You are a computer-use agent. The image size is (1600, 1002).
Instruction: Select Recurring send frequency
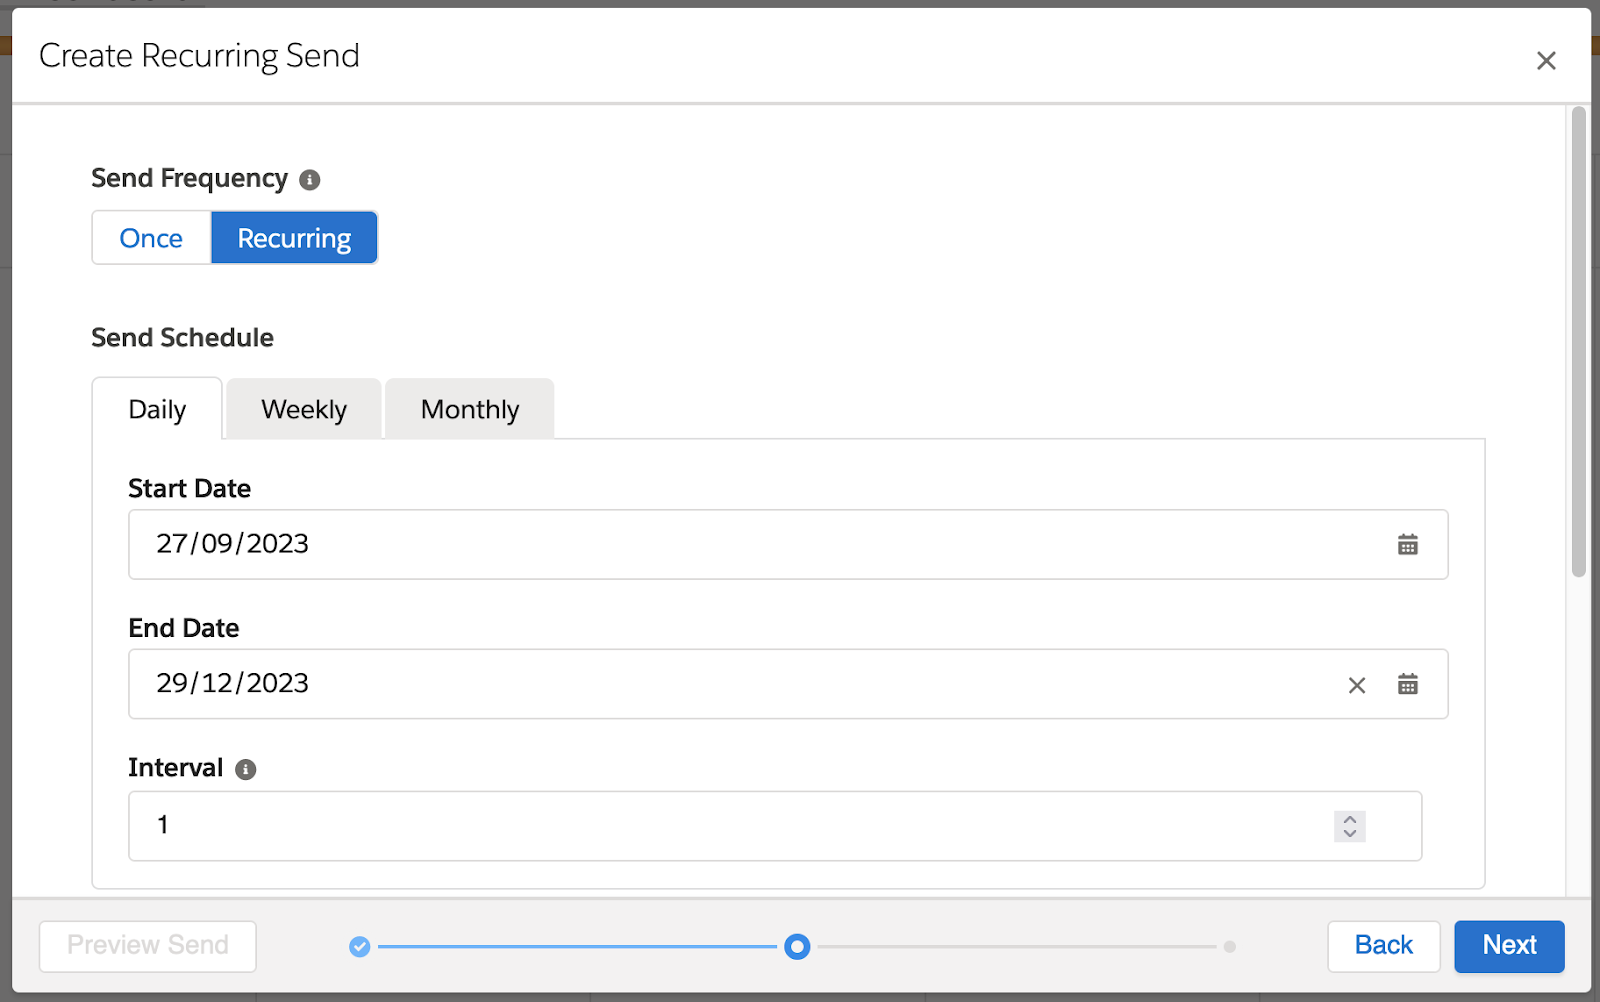[x=294, y=238]
